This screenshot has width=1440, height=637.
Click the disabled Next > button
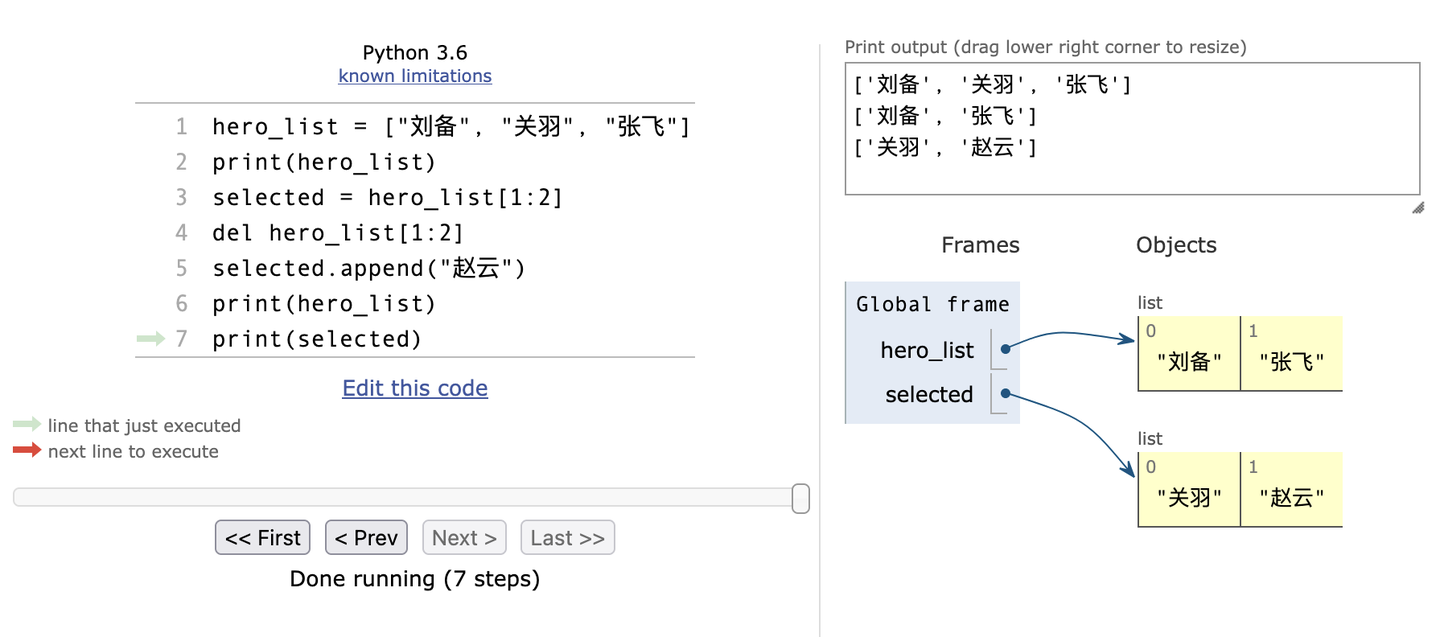click(464, 538)
